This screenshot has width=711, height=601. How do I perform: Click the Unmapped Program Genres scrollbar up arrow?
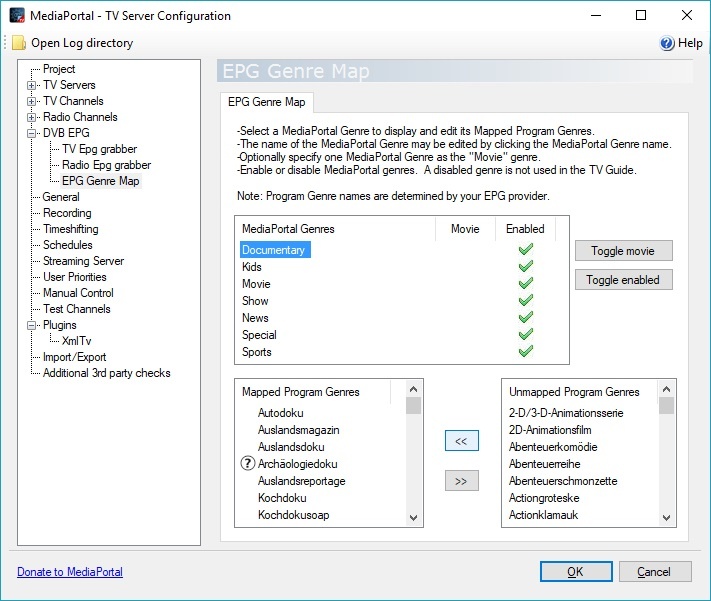666,389
